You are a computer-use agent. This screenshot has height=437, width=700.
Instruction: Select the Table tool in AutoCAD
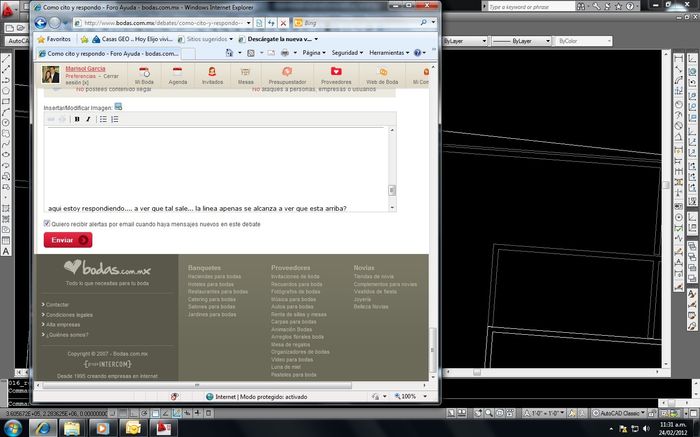click(x=6, y=241)
